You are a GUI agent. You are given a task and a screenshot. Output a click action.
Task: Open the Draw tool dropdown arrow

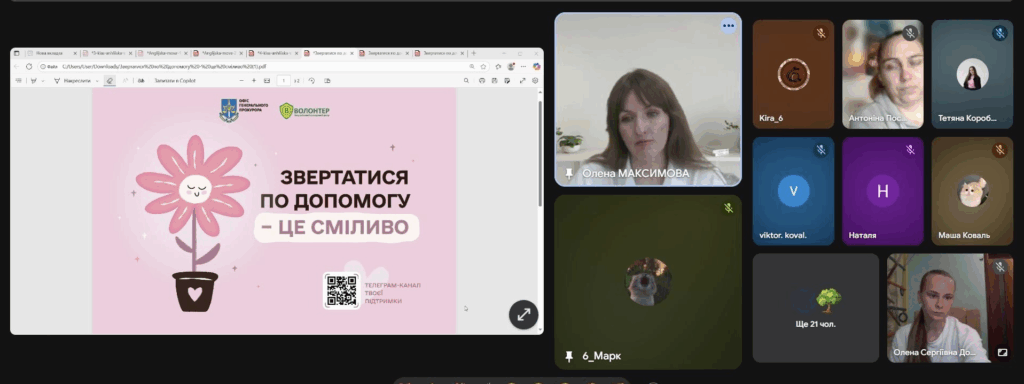pyautogui.click(x=97, y=81)
